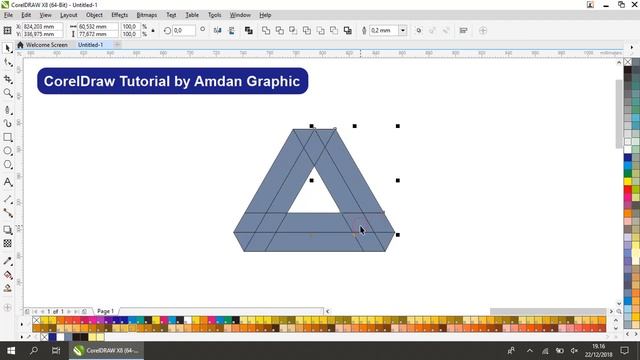Select the Ellipse tool
Image resolution: width=640 pixels, height=360 pixels.
click(x=7, y=151)
